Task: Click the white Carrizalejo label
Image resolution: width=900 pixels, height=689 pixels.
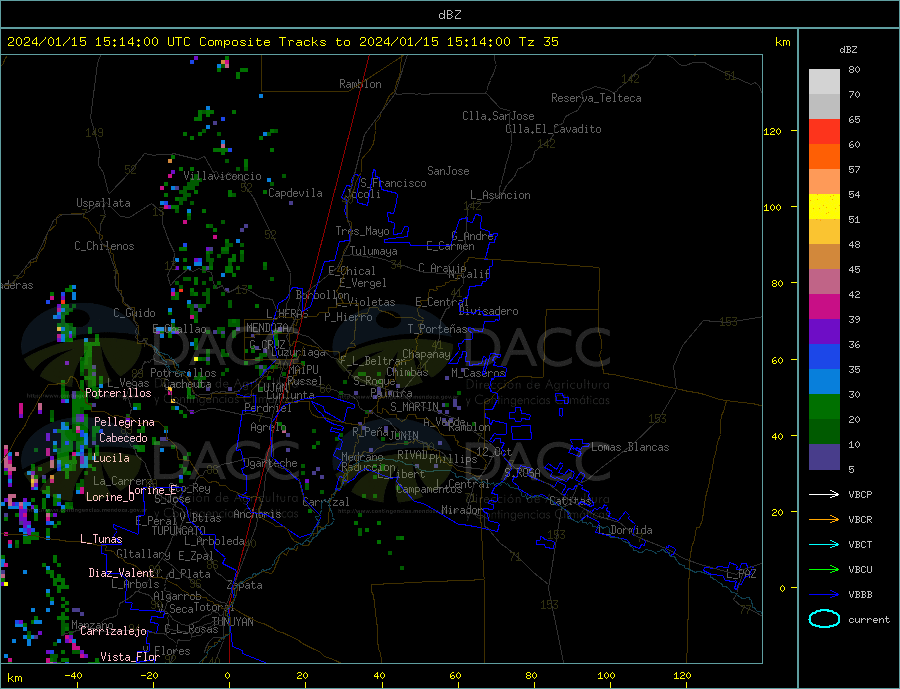Action: pos(113,632)
